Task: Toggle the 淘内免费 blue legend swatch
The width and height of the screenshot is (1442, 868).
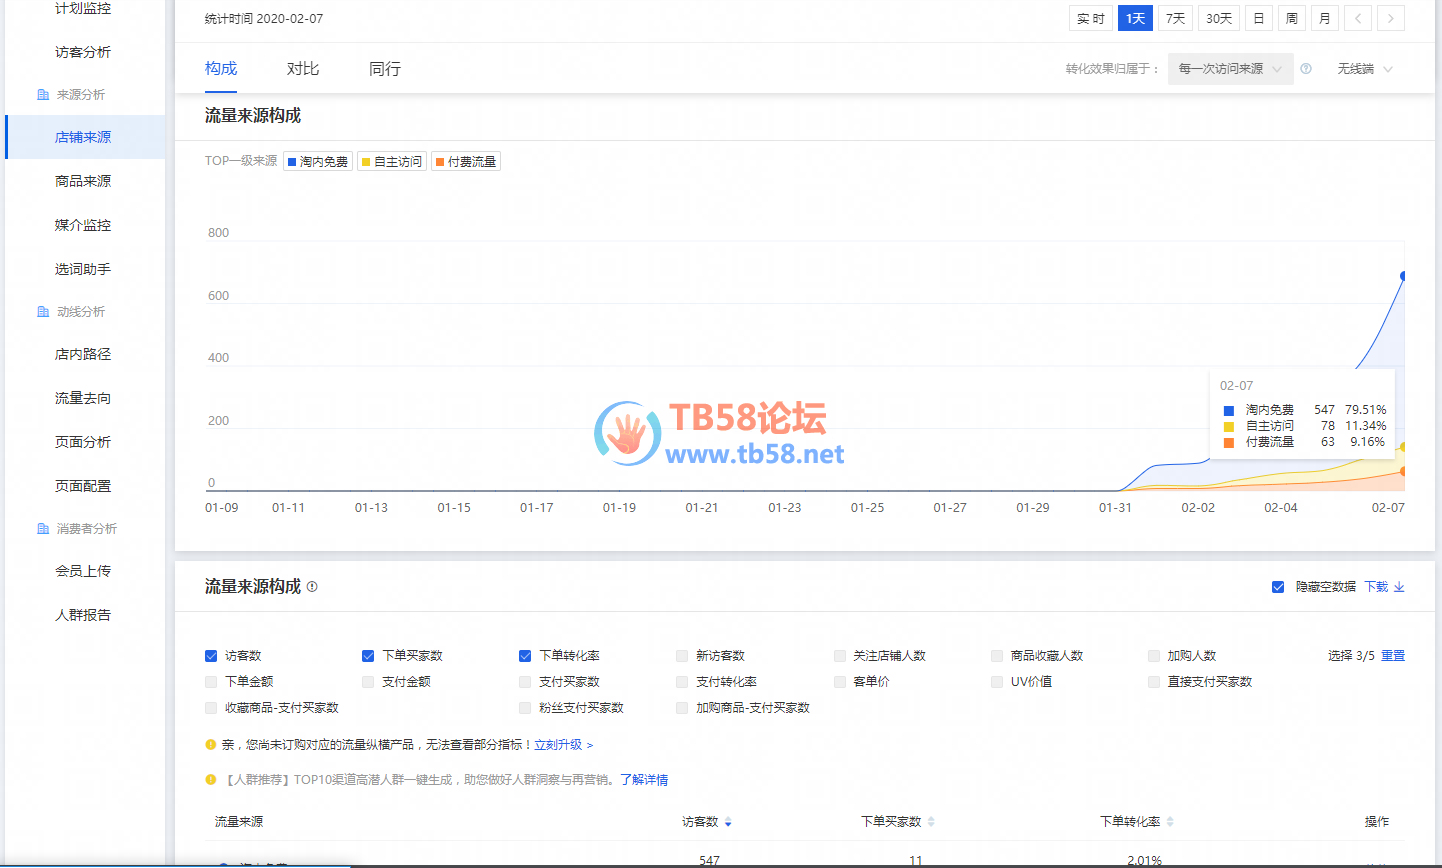Action: point(292,162)
